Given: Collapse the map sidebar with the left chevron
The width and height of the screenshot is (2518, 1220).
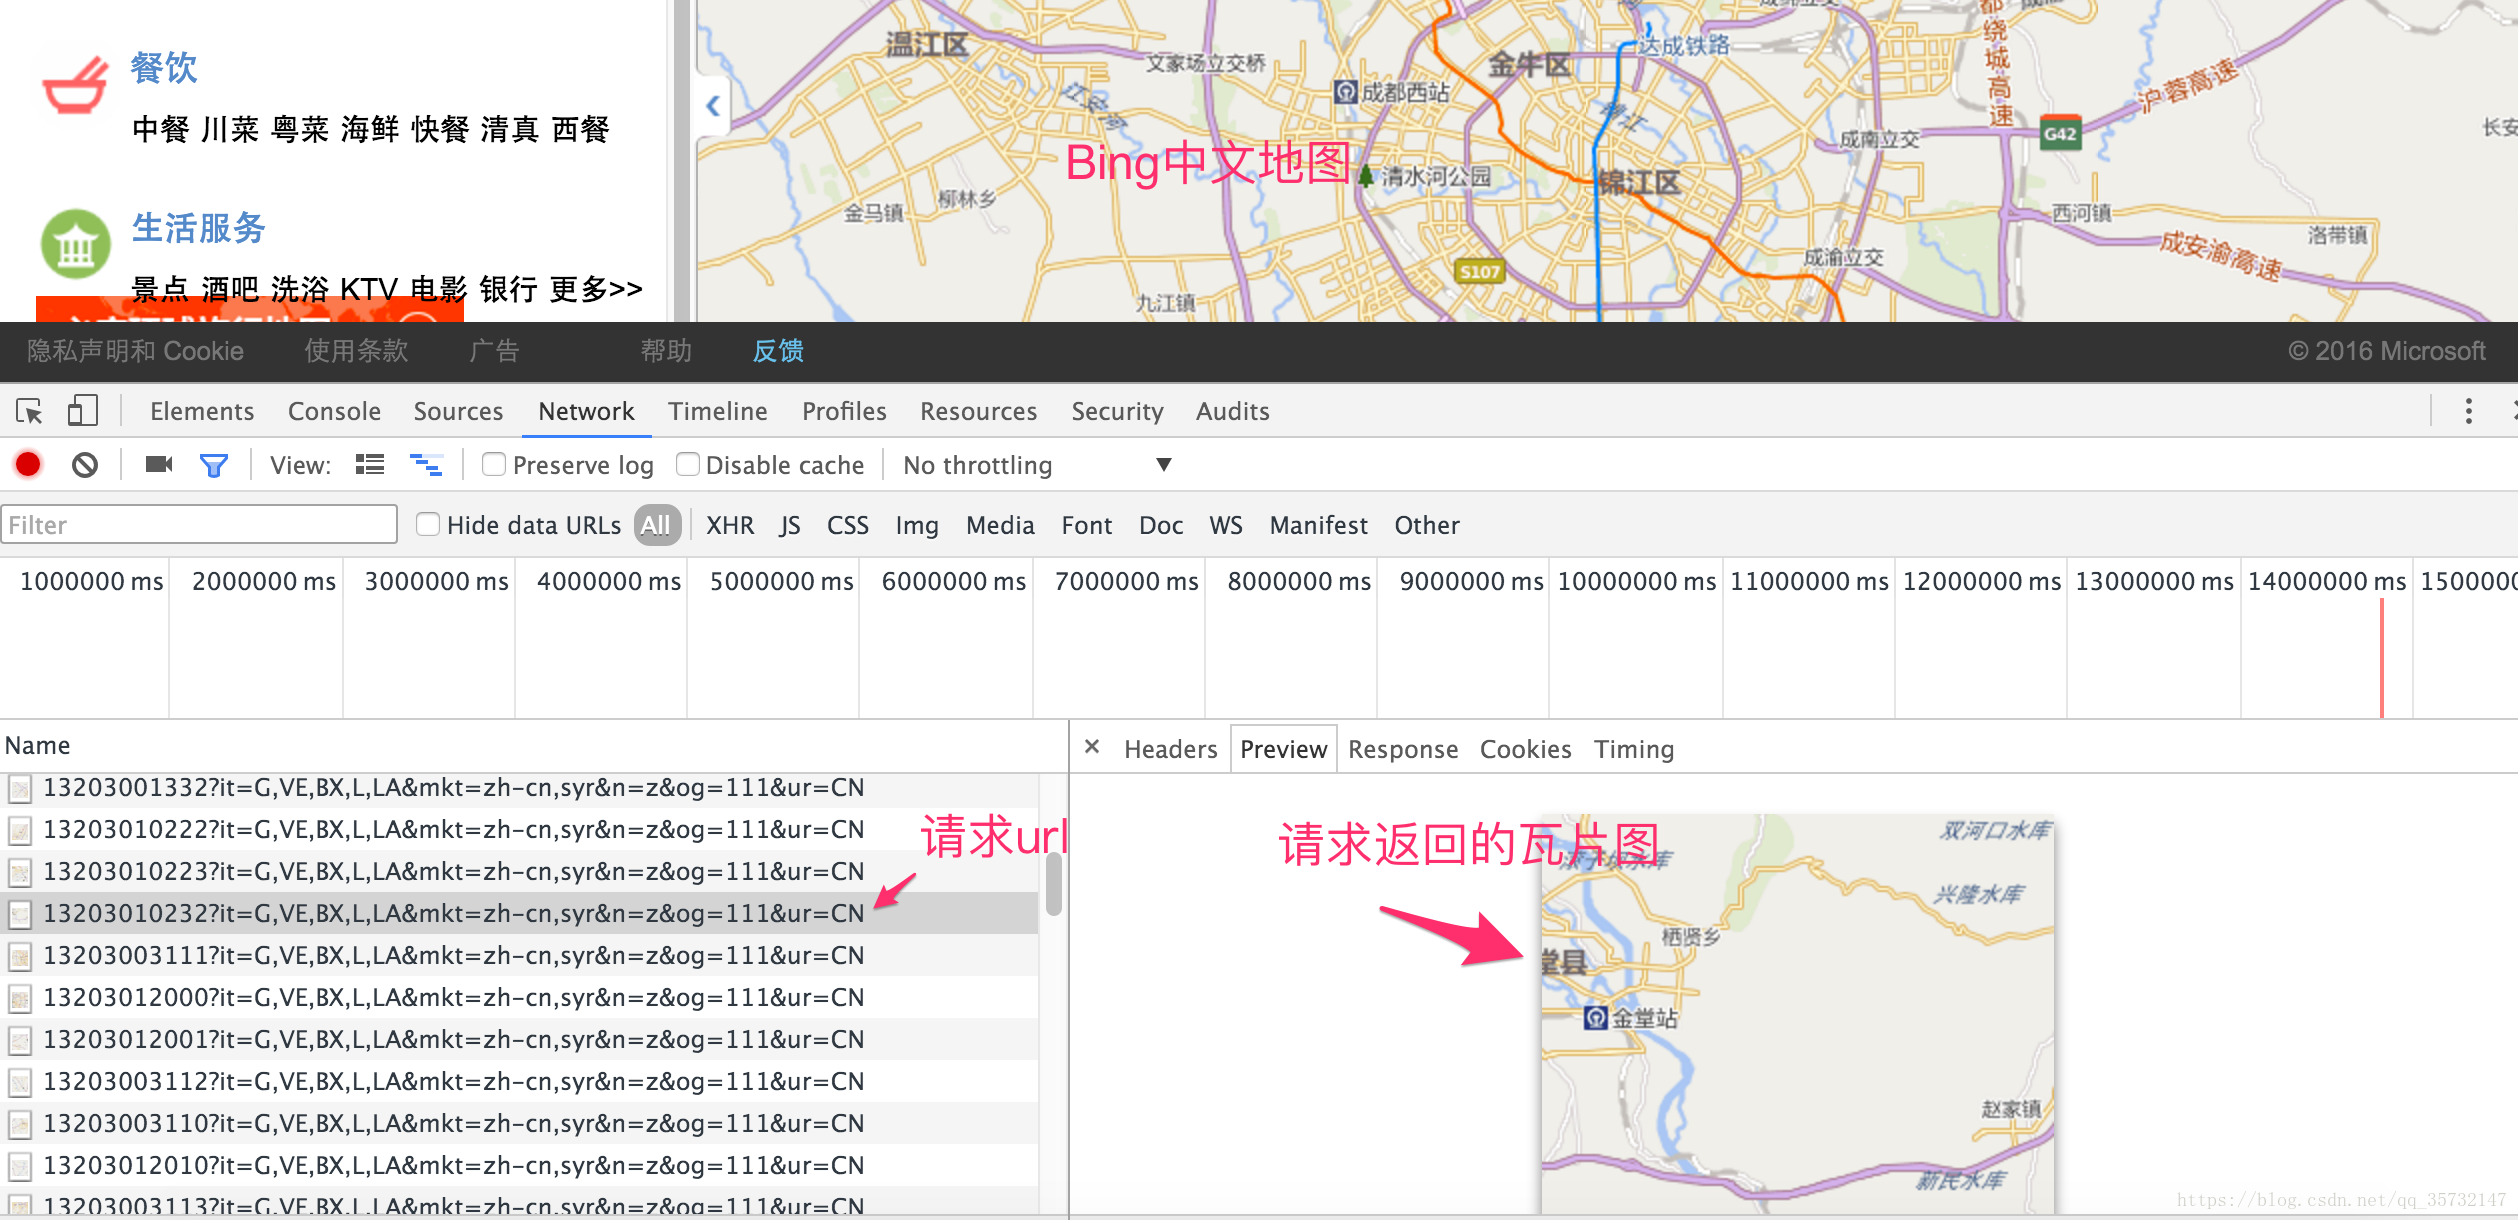Looking at the screenshot, I should (x=713, y=105).
